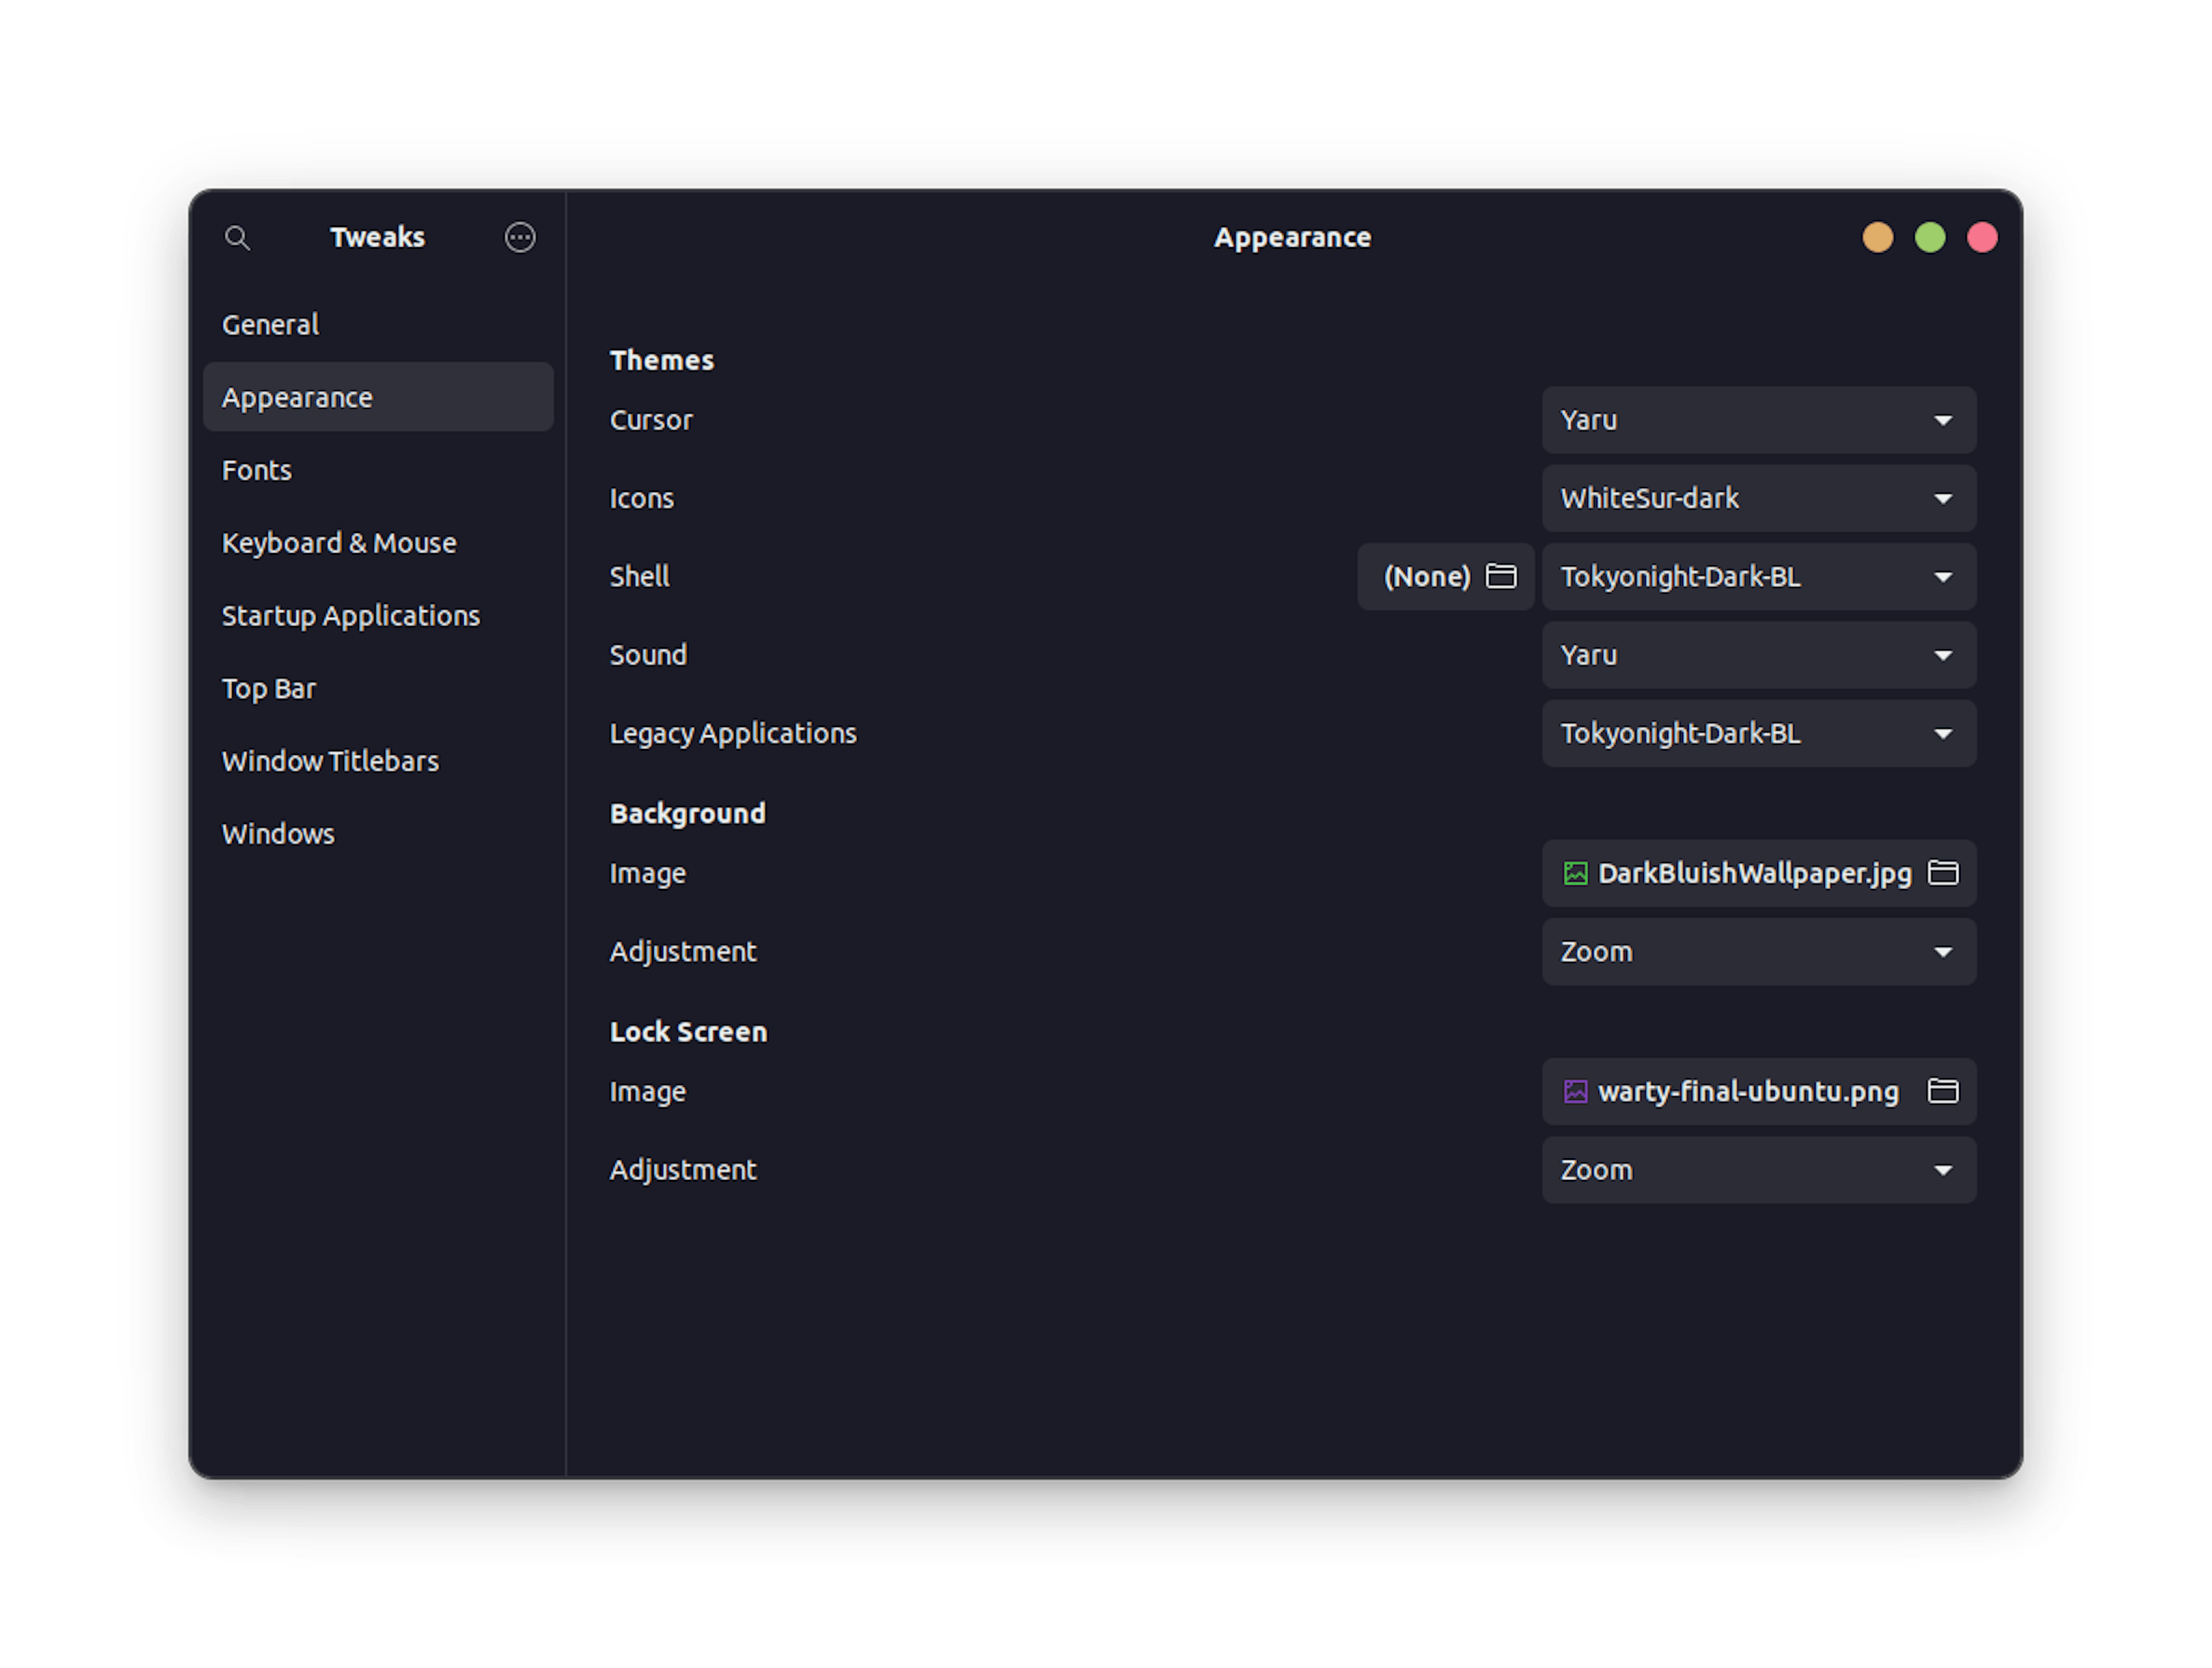The image size is (2212, 1668).
Task: Click the folder icon next to Shell theme
Action: 1503,576
